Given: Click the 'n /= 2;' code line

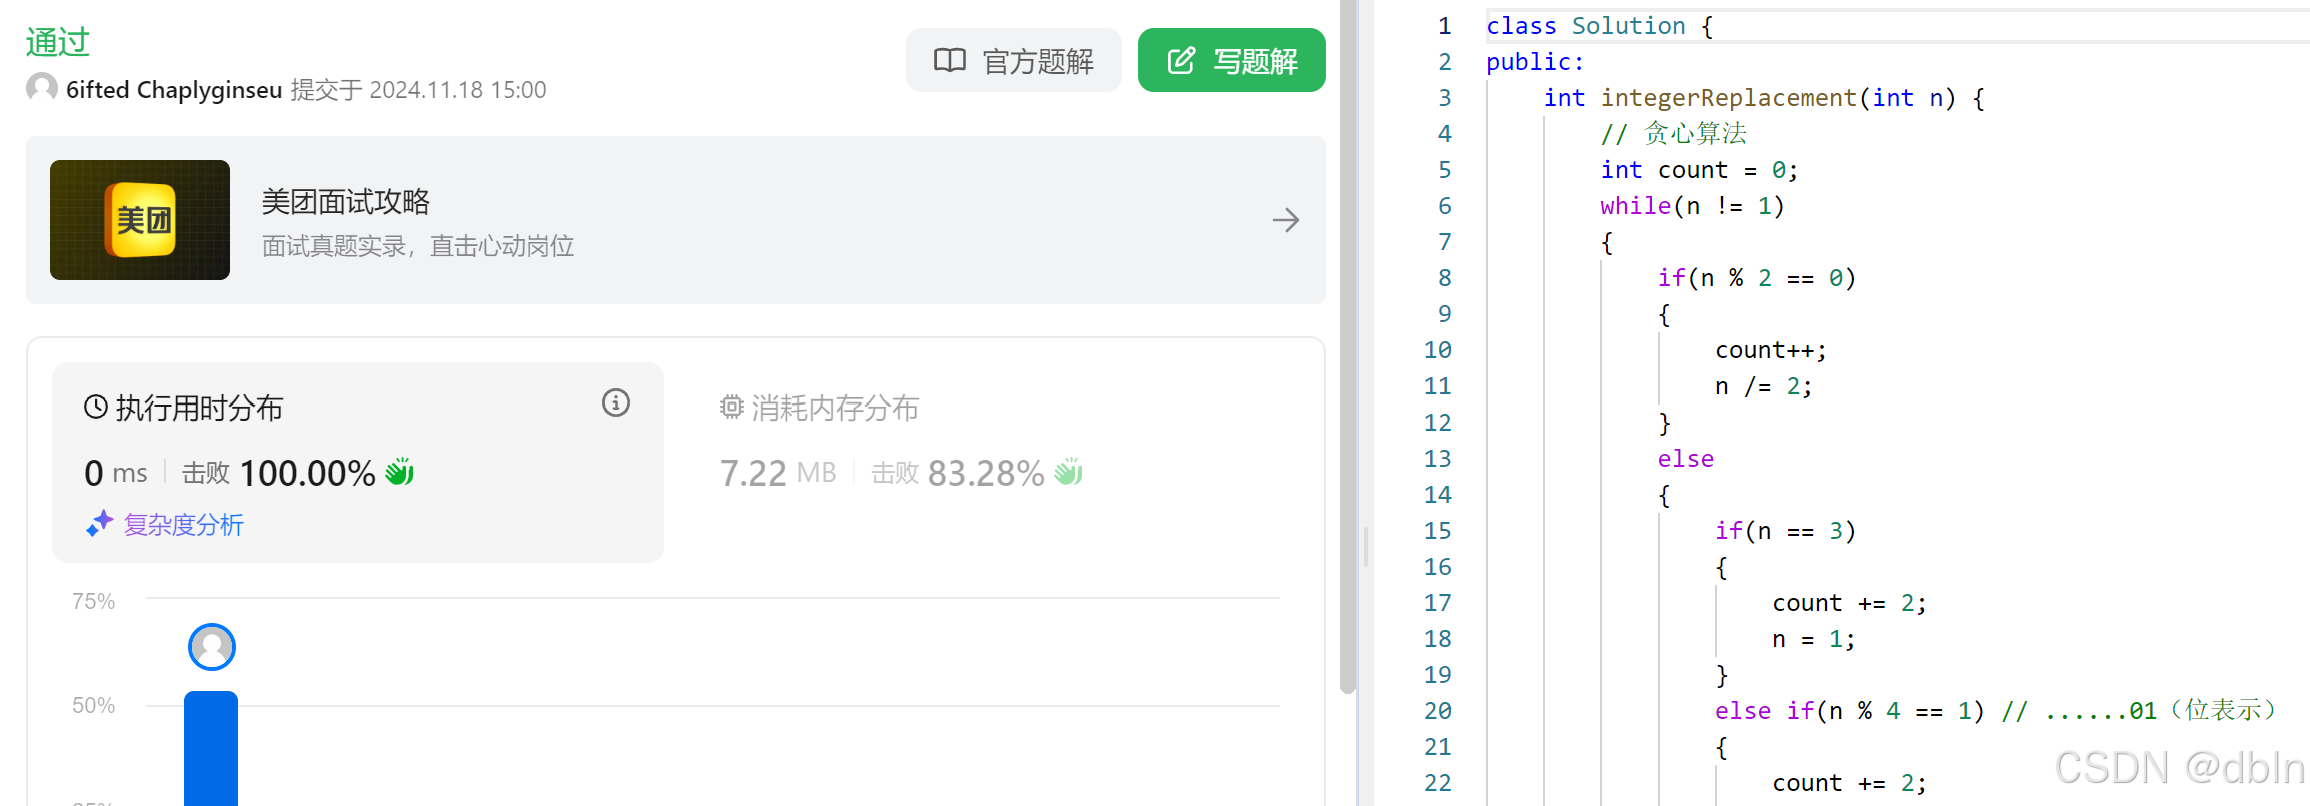Looking at the screenshot, I should tap(1764, 386).
